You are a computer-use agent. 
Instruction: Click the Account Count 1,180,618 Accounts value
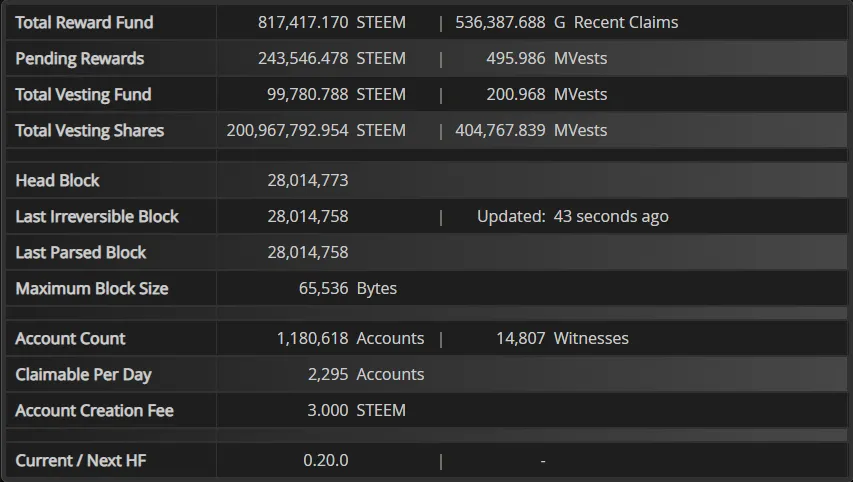[350, 338]
